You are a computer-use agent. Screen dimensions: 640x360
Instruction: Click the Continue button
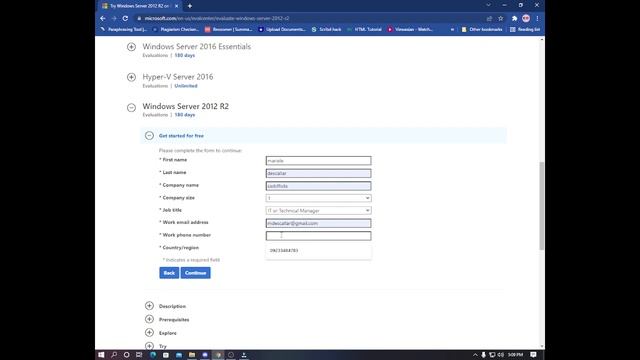tap(196, 273)
